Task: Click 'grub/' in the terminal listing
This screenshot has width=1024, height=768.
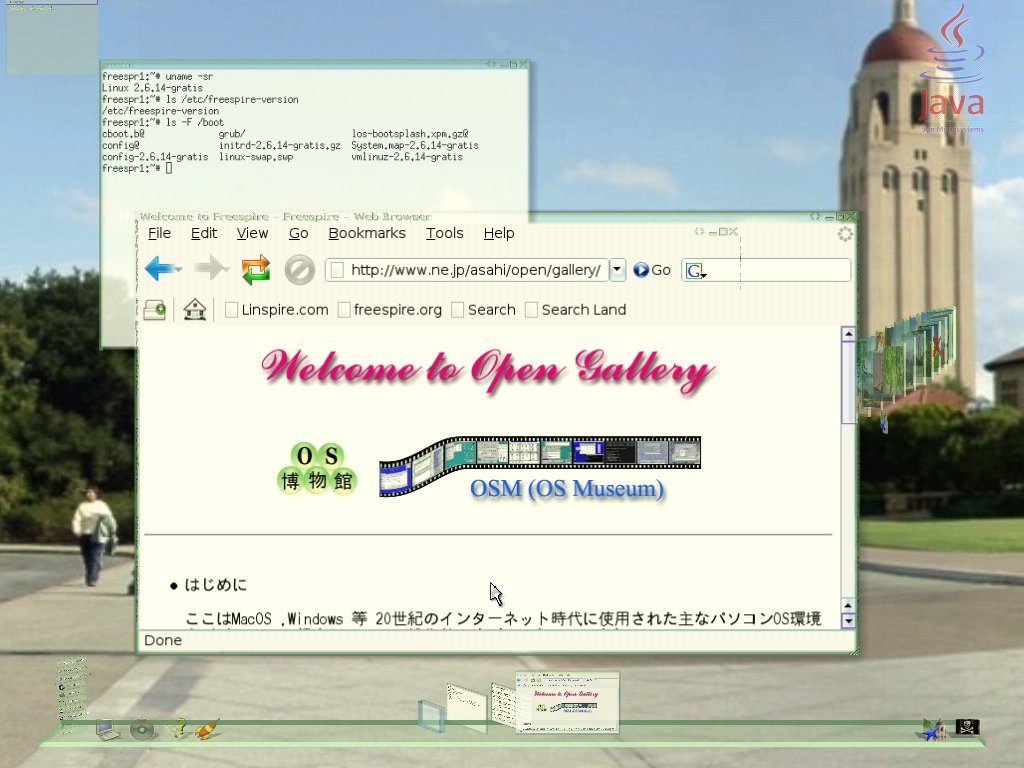Action: pos(232,134)
